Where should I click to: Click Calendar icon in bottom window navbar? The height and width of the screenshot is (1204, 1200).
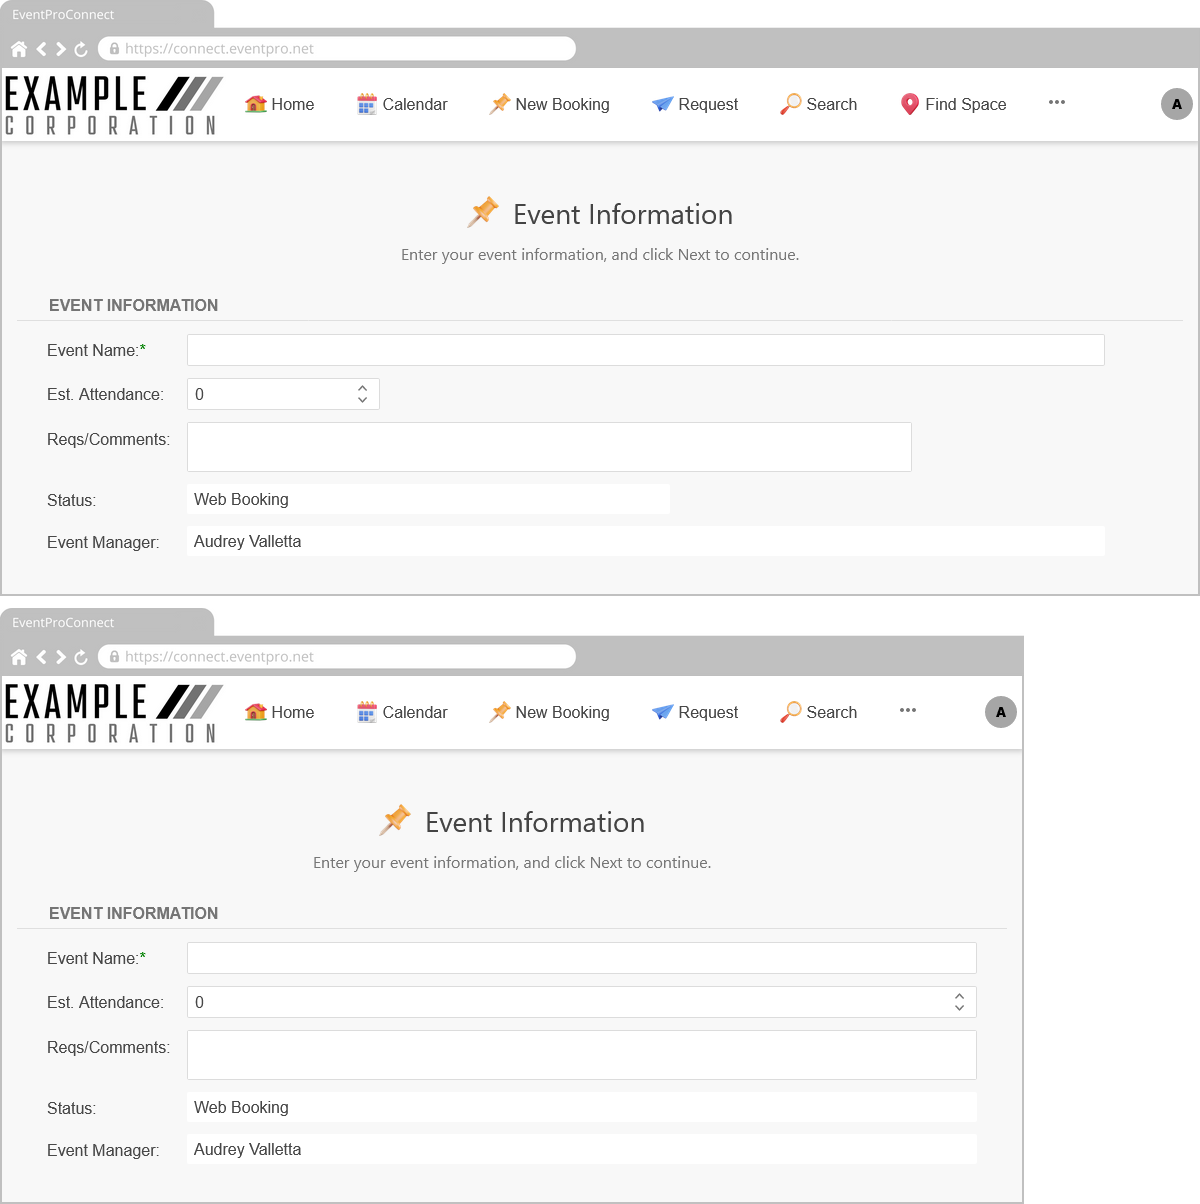pos(367,712)
